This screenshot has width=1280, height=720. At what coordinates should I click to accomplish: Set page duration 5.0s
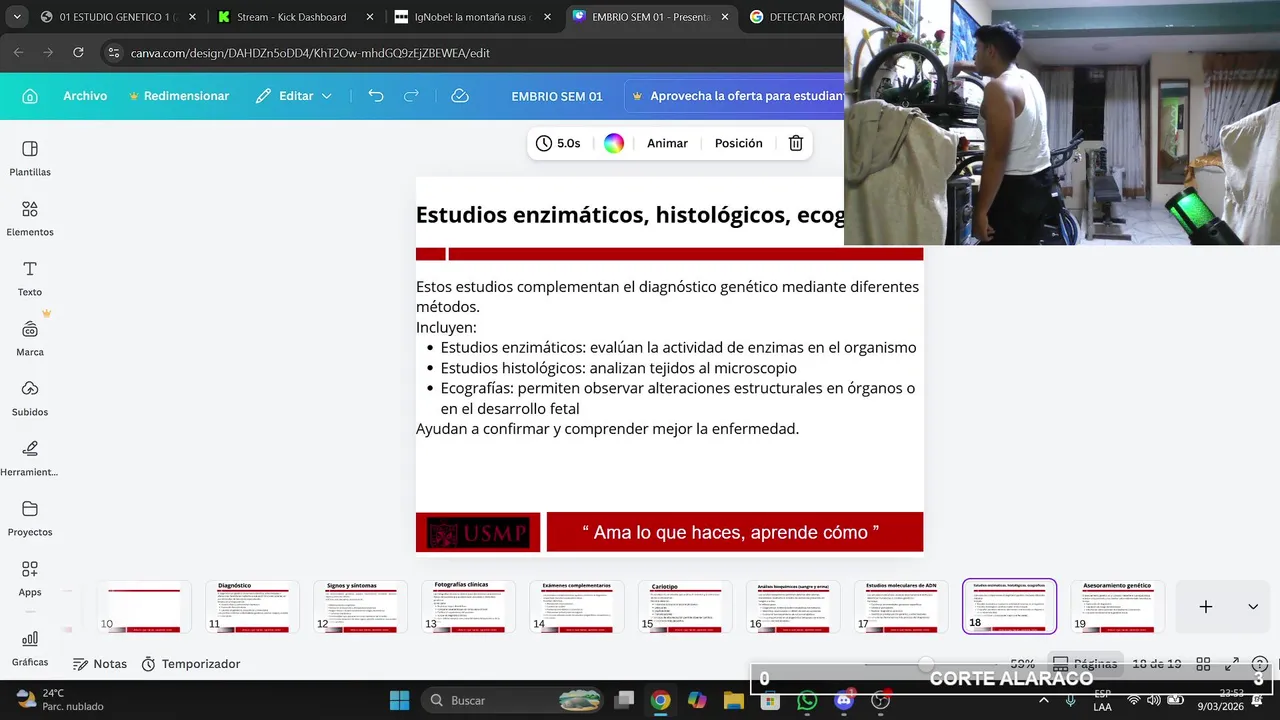click(558, 143)
